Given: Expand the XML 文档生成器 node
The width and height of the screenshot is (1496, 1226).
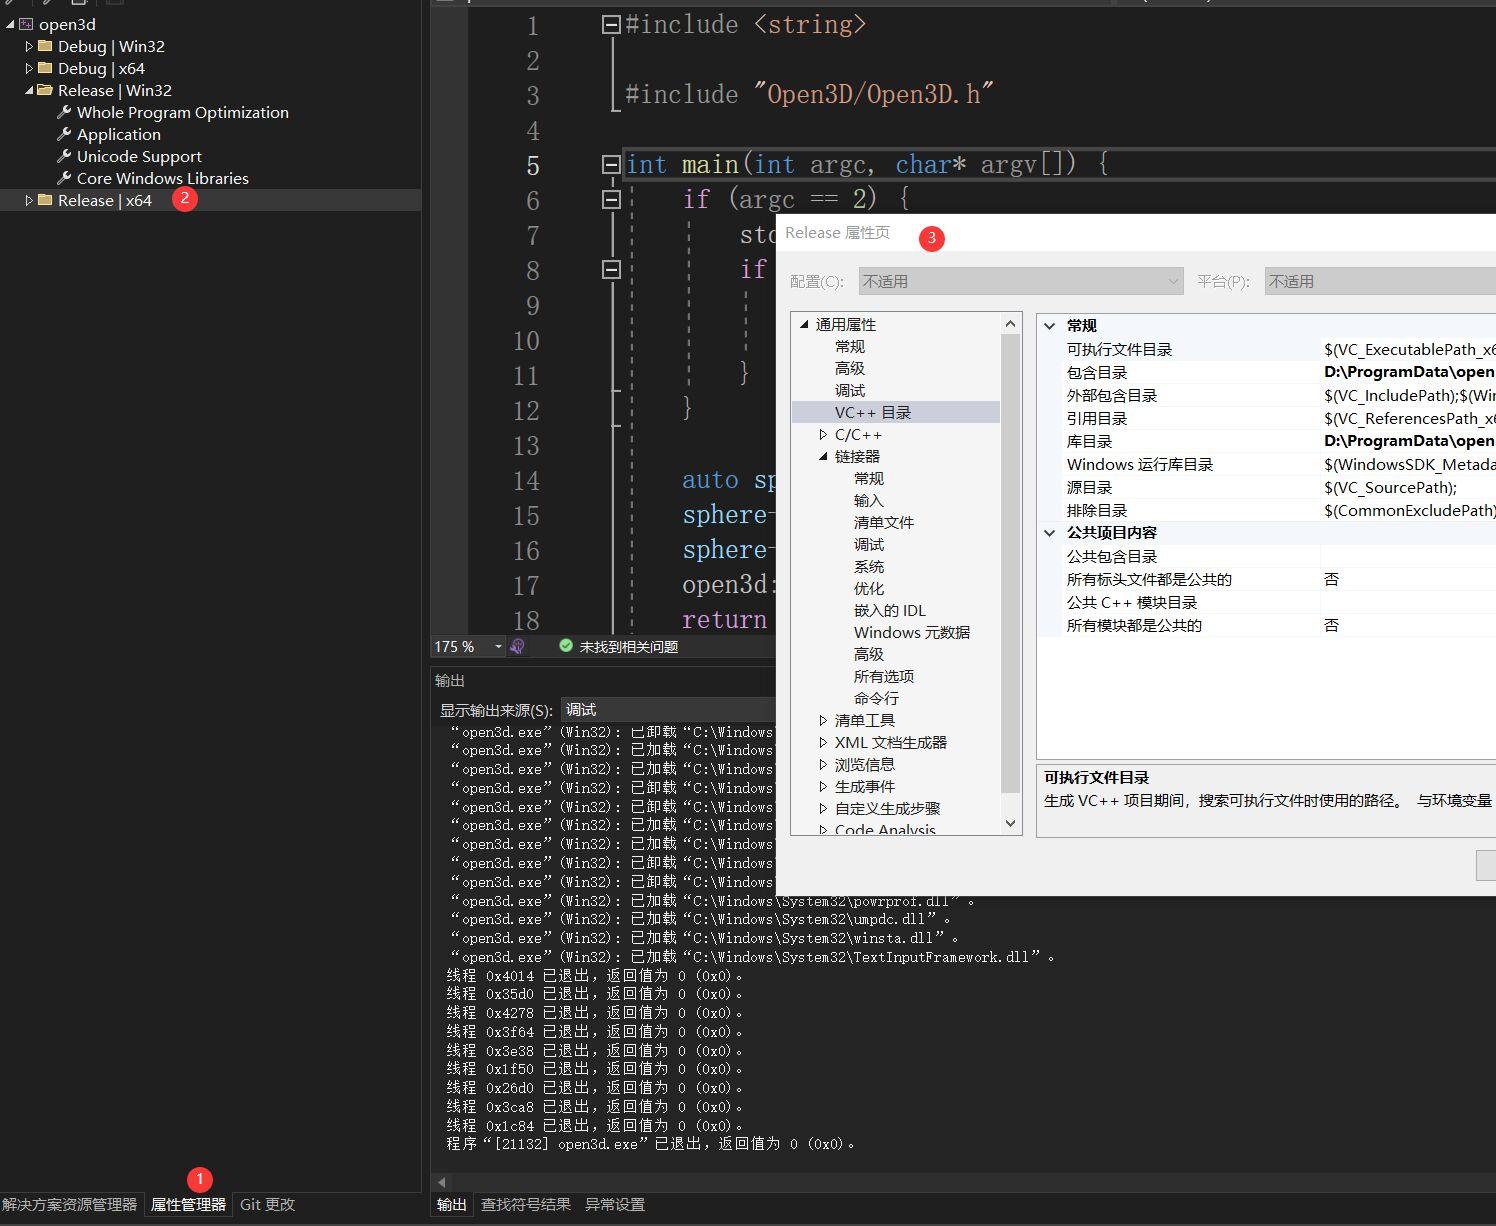Looking at the screenshot, I should (x=823, y=742).
